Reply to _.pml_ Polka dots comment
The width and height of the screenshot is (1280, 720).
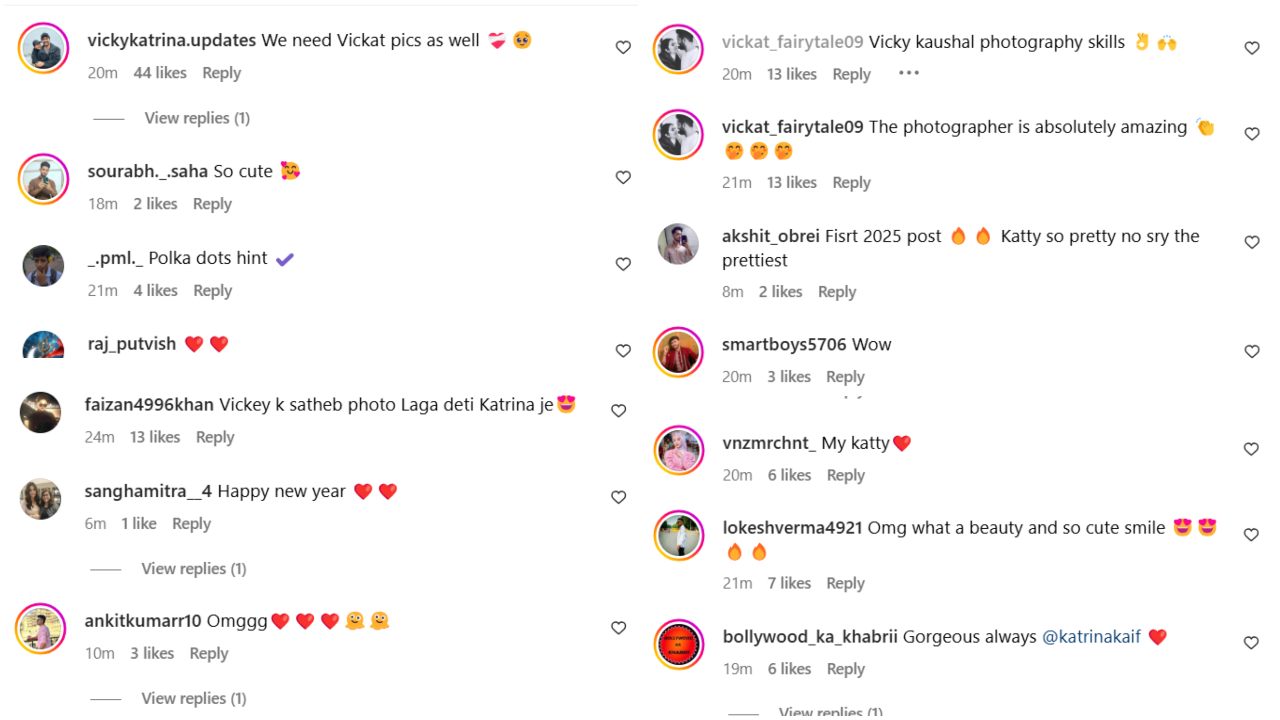(213, 290)
